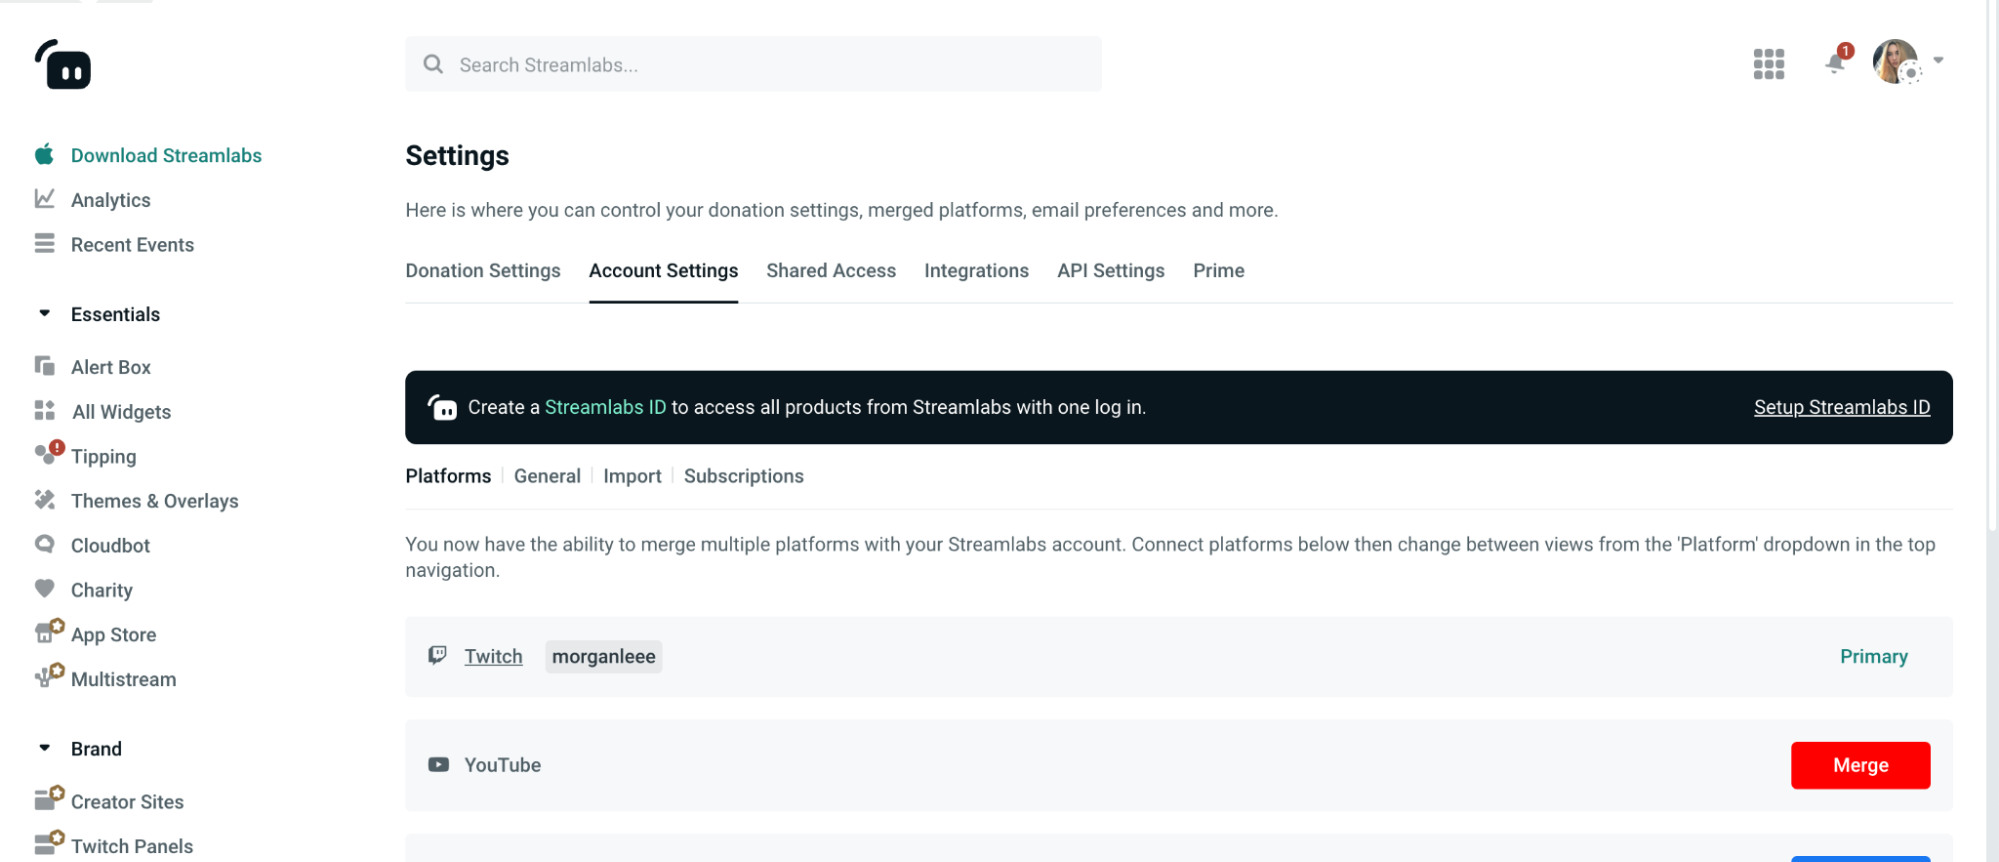This screenshot has width=1999, height=862.
Task: Open the Tipping page
Action: click(x=103, y=456)
